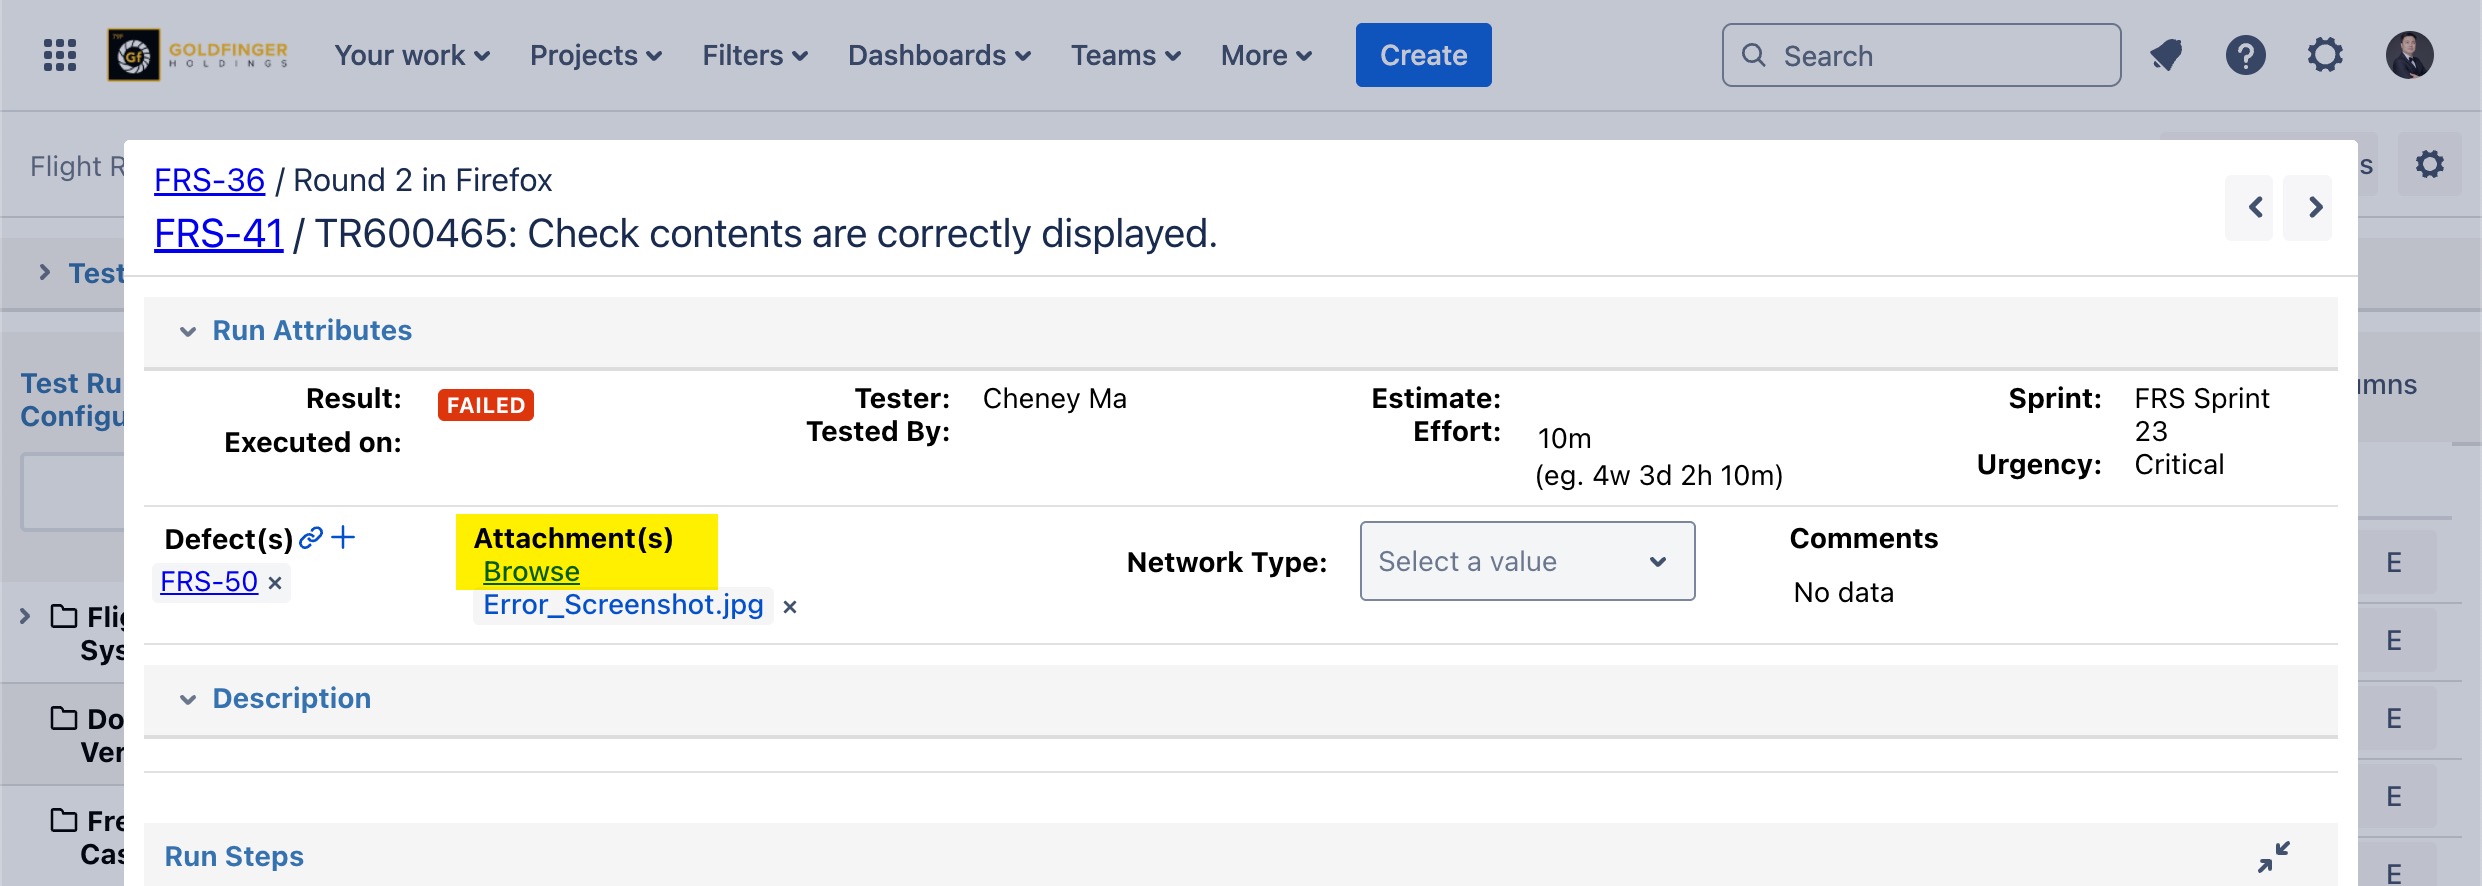Open the help question mark icon

pos(2245,55)
